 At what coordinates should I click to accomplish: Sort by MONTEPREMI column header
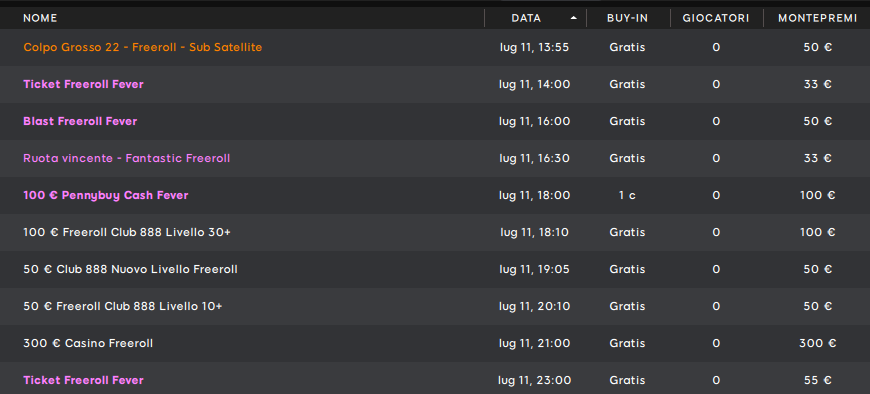point(817,18)
